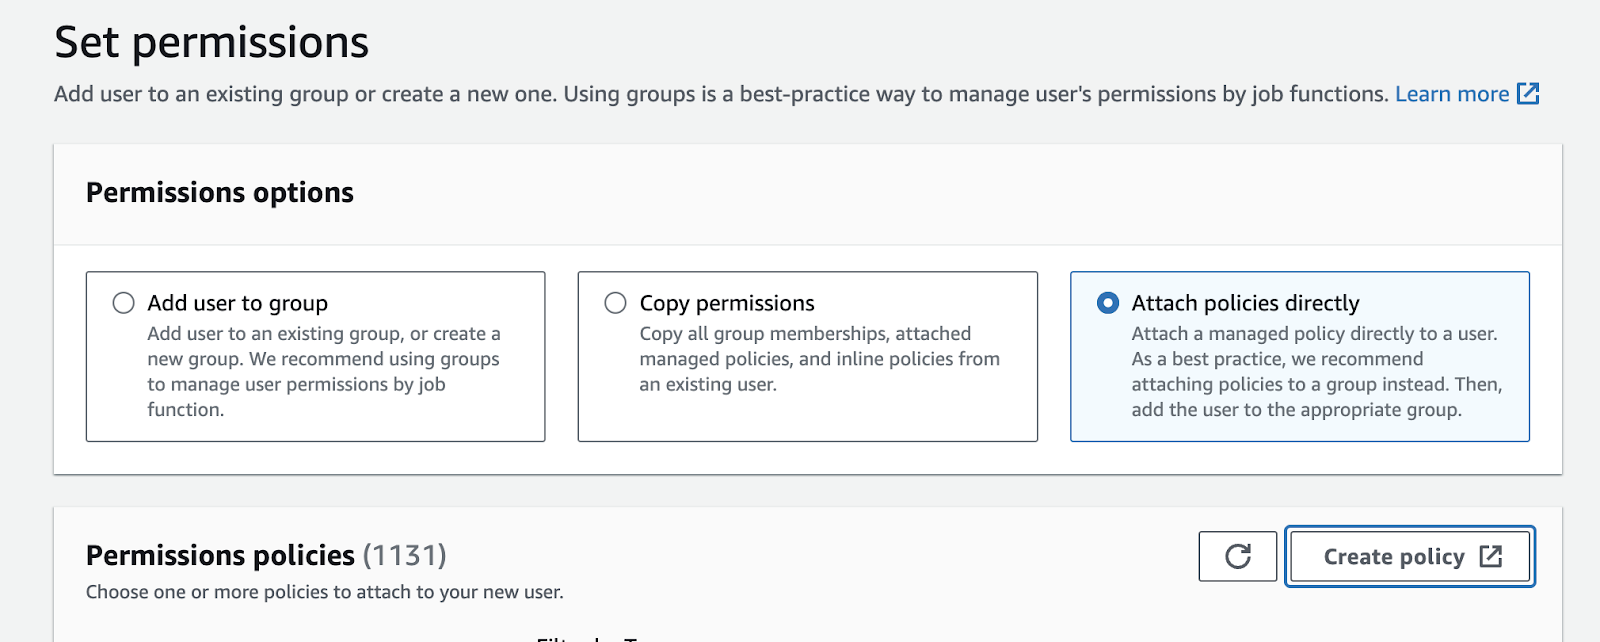Viewport: 1600px width, 642px height.
Task: Click the Attach policies directly description text
Action: point(1316,372)
